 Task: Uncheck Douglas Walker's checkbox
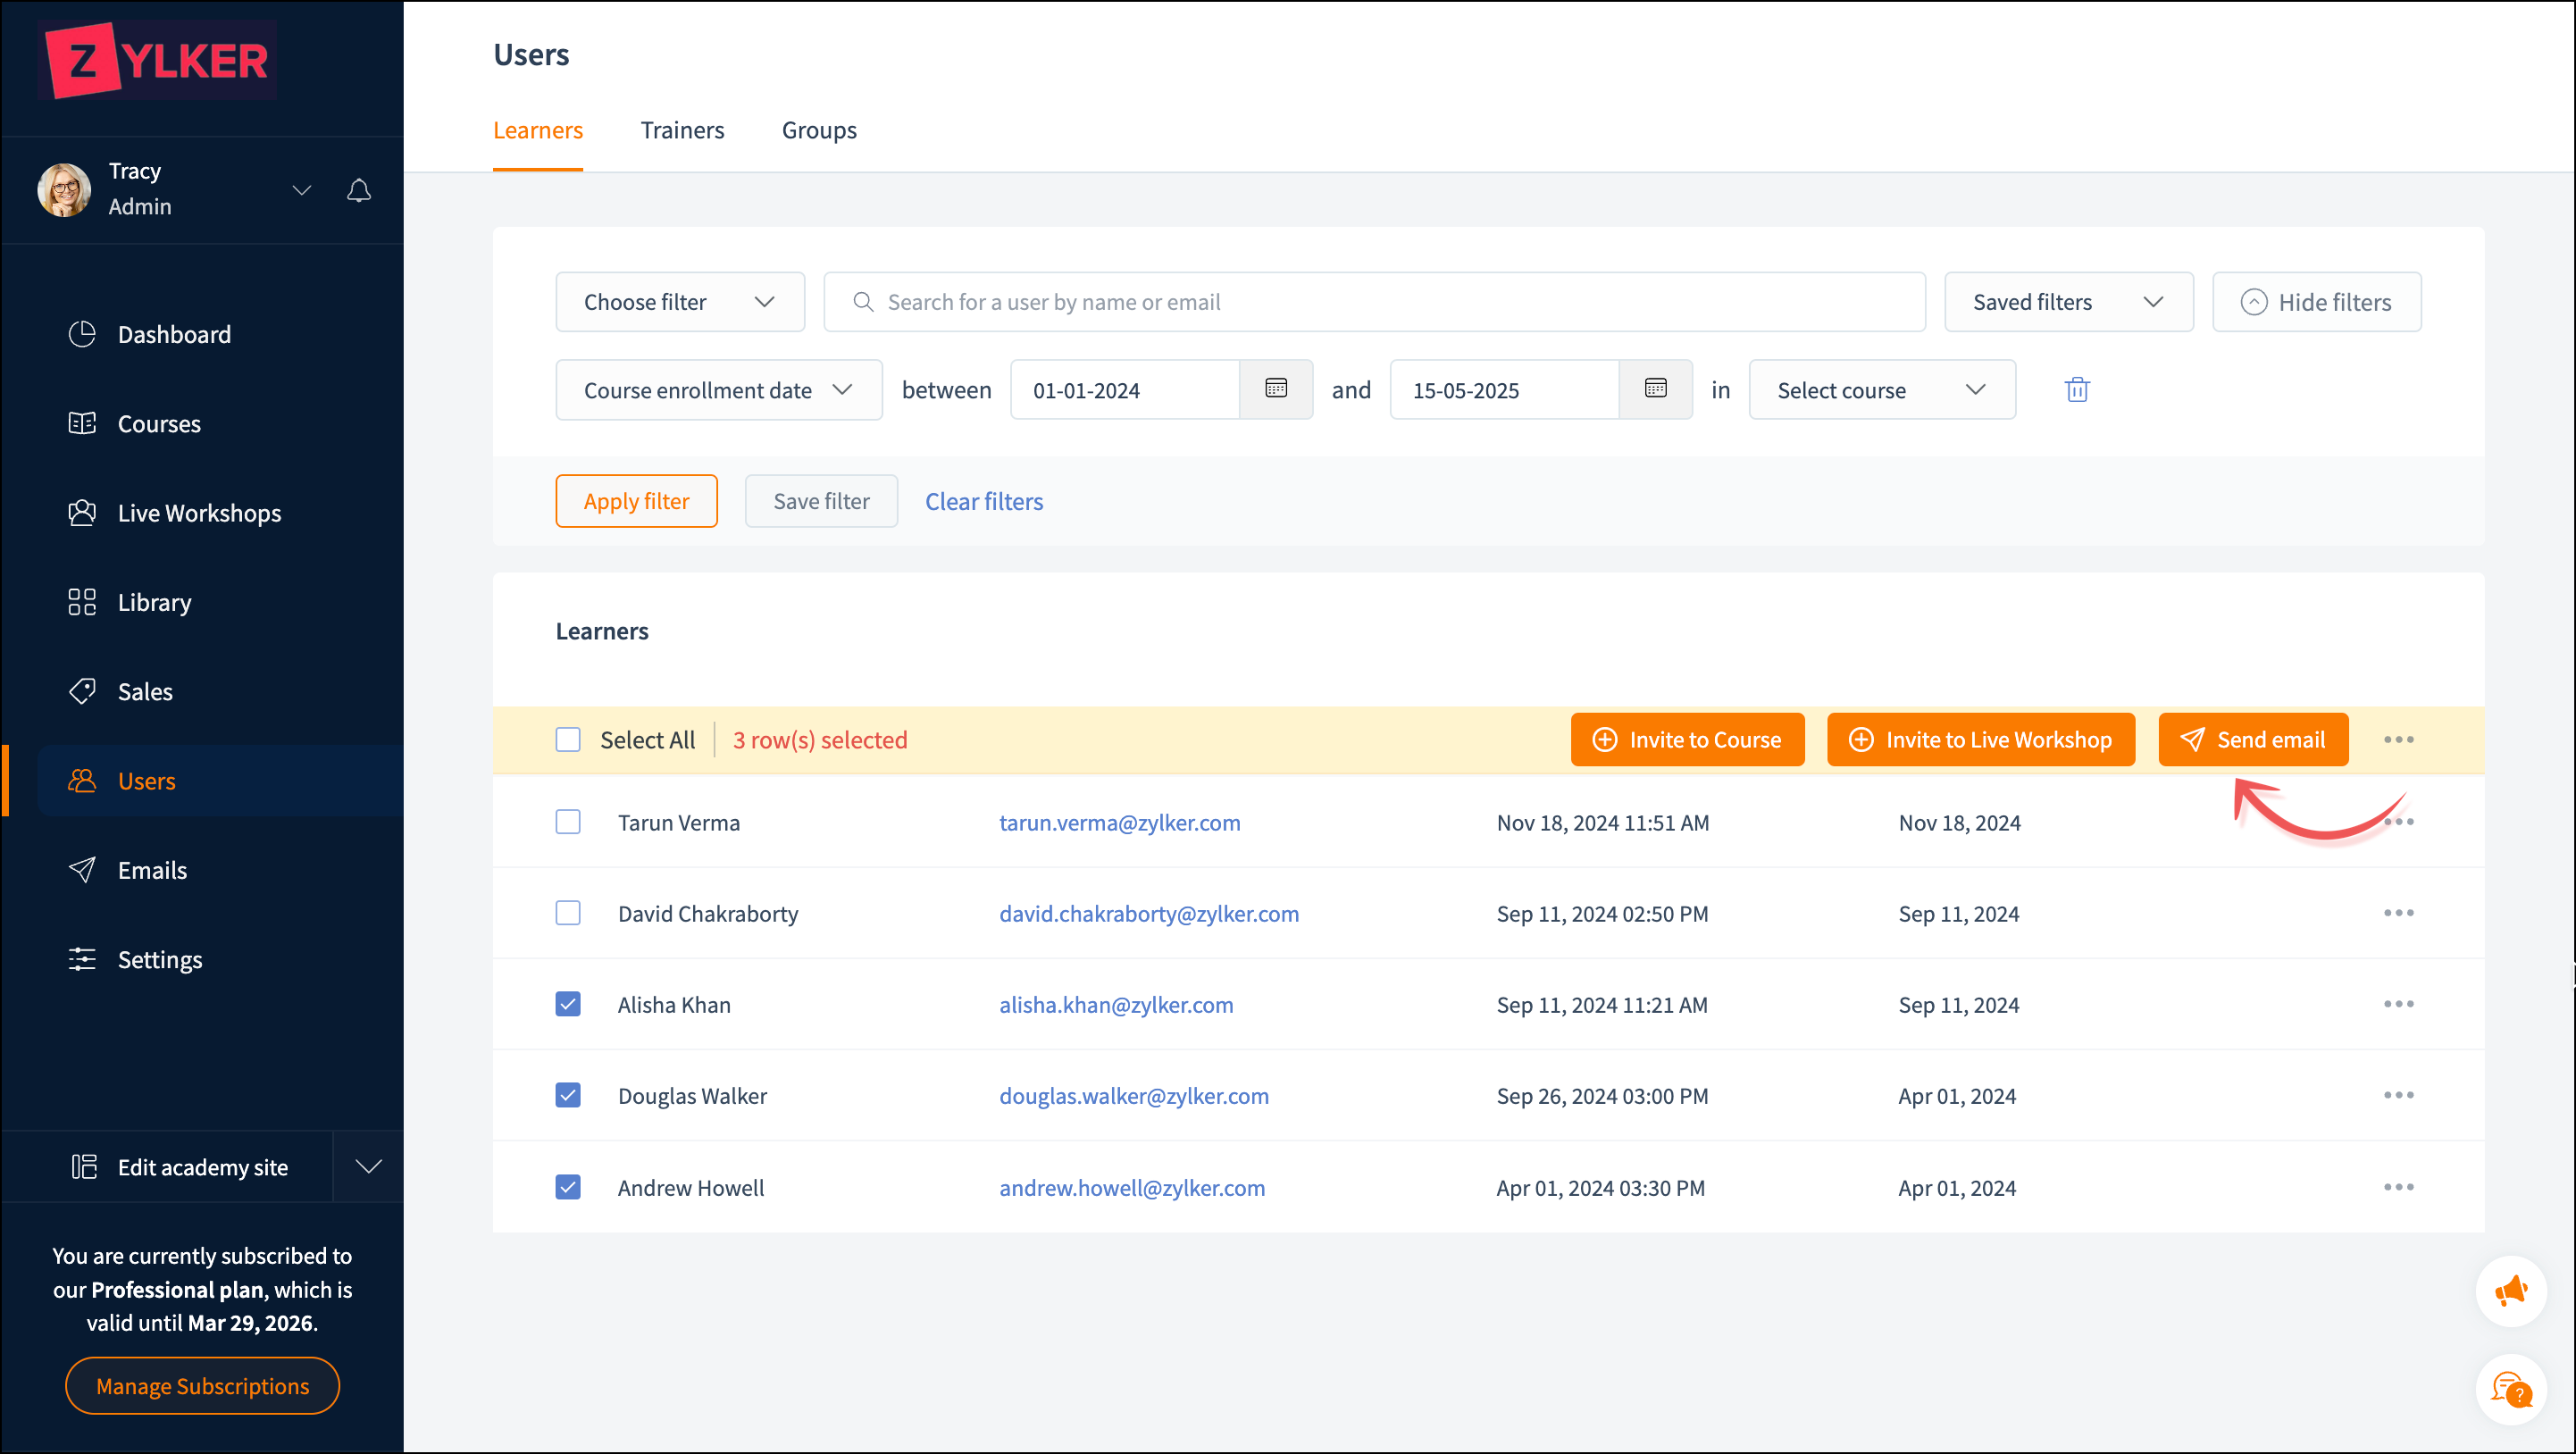[x=568, y=1096]
